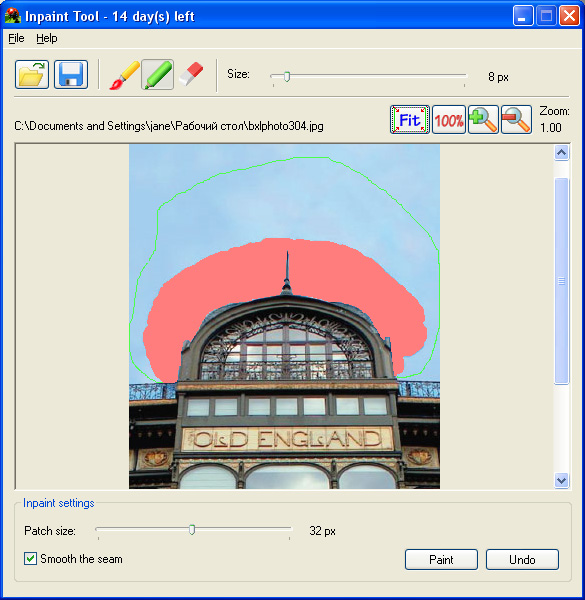
Task: Open the File menu
Action: [16, 38]
